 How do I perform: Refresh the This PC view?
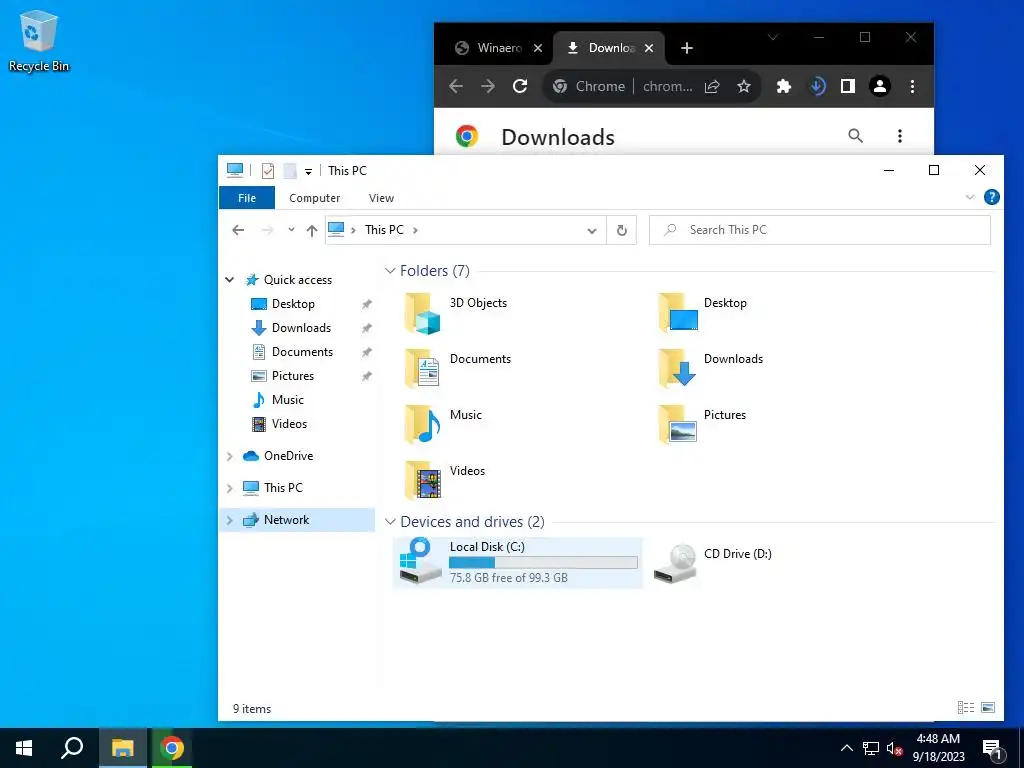click(x=622, y=230)
